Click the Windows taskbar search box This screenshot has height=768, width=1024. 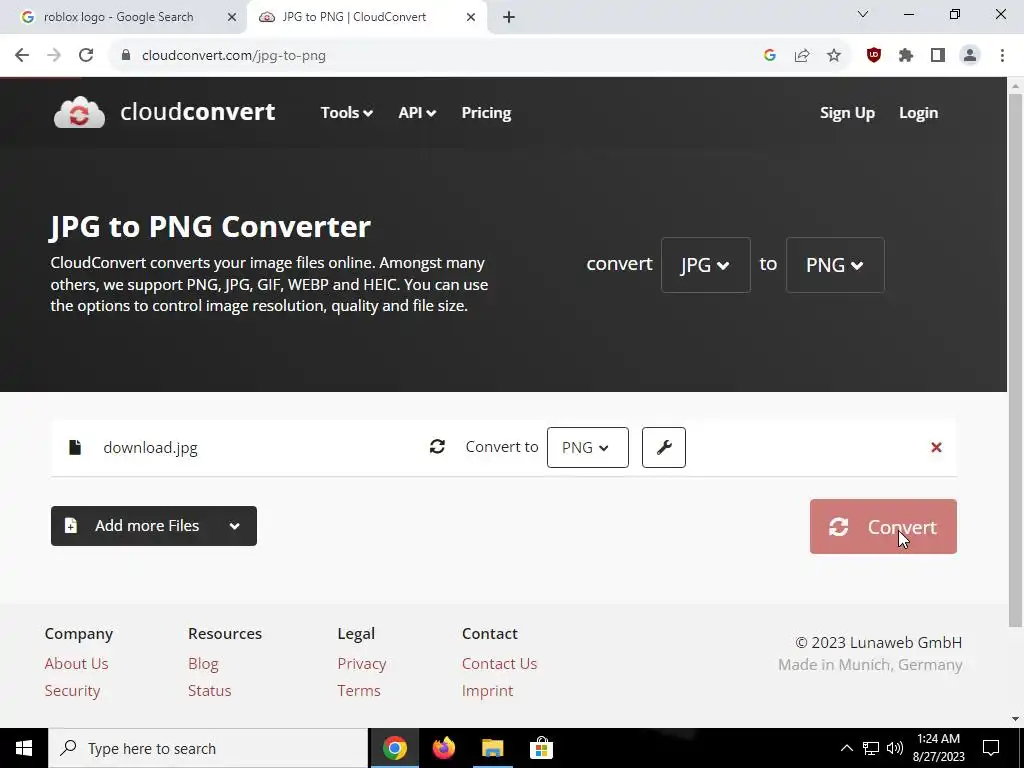click(x=208, y=748)
